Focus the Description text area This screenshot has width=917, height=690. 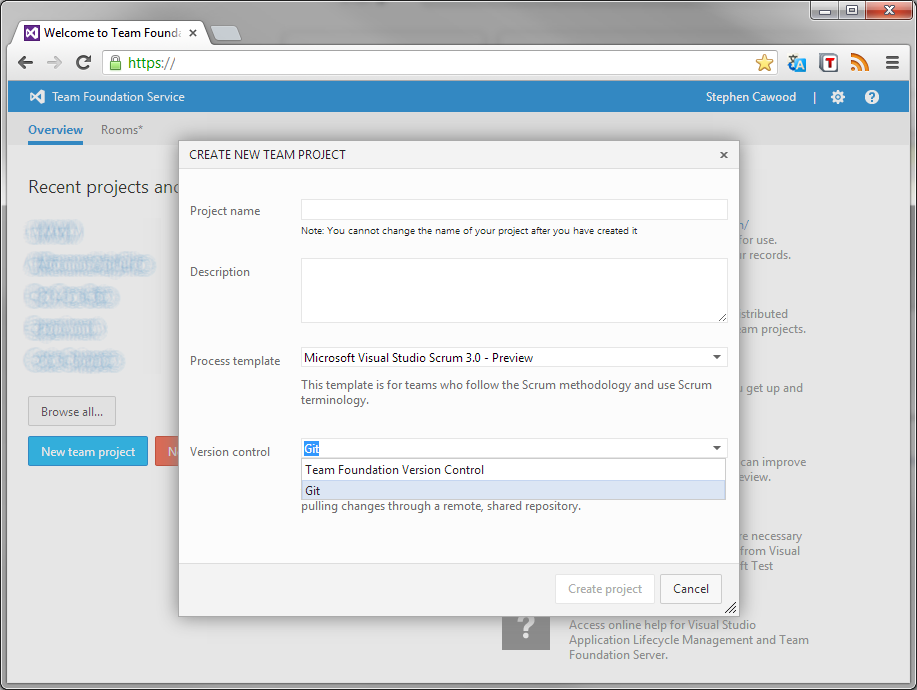point(514,291)
